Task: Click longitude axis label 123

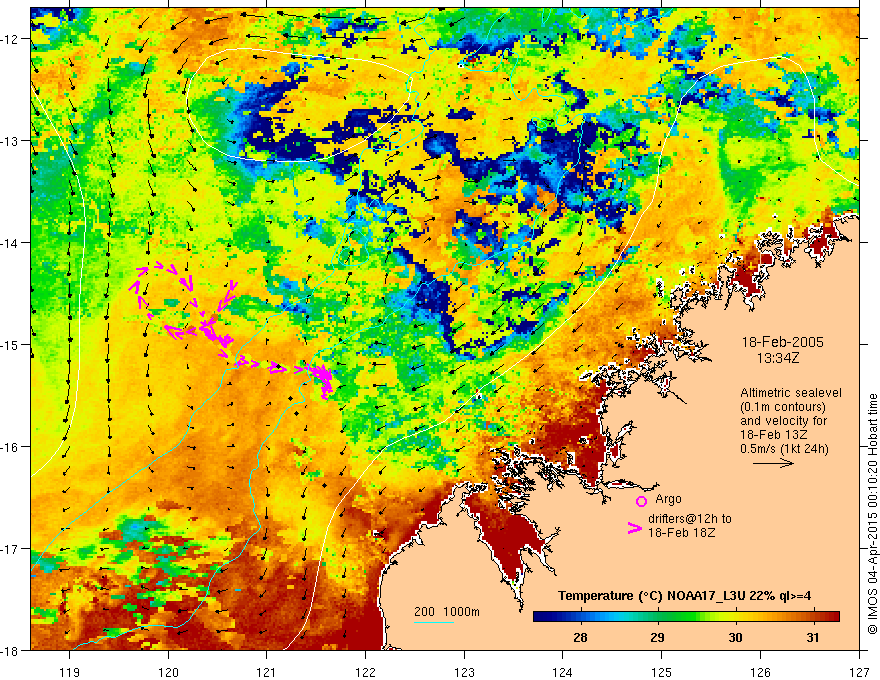Action: pos(464,672)
